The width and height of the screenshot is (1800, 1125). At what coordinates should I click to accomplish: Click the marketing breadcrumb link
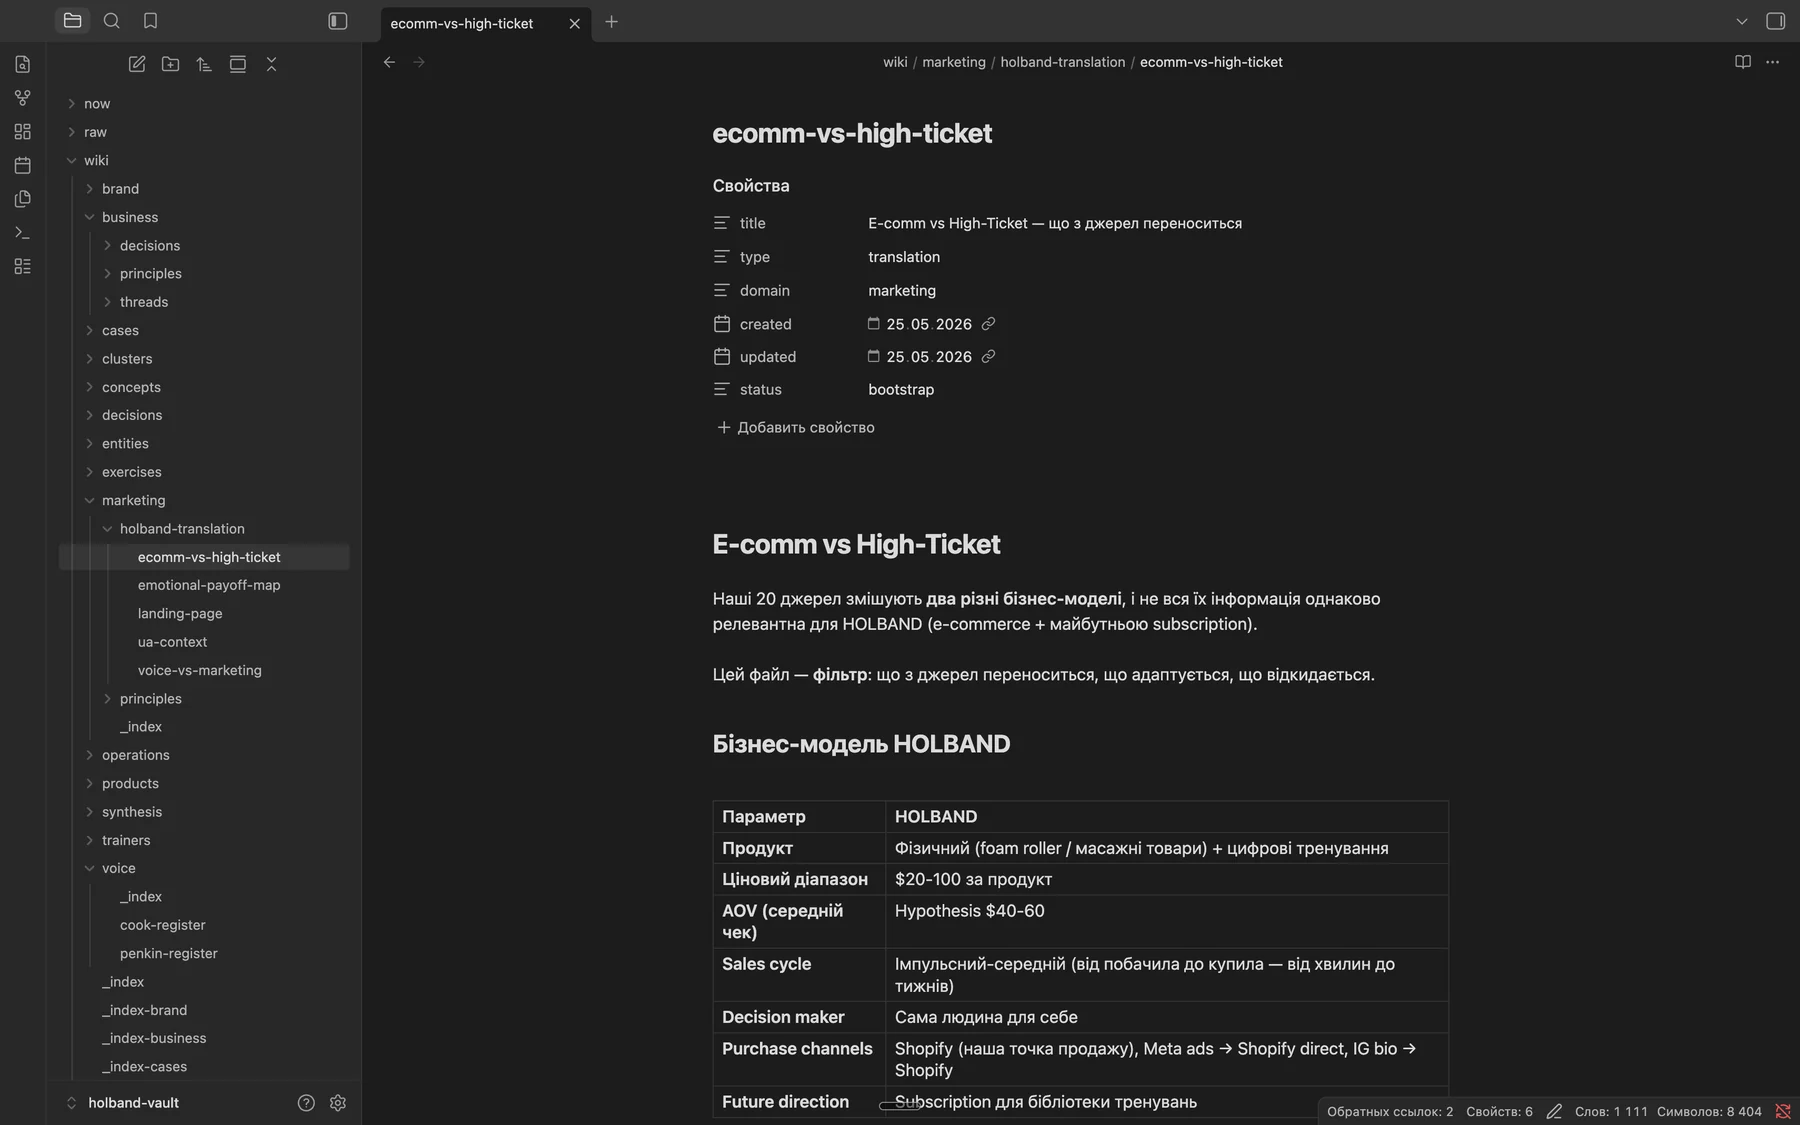pyautogui.click(x=954, y=62)
